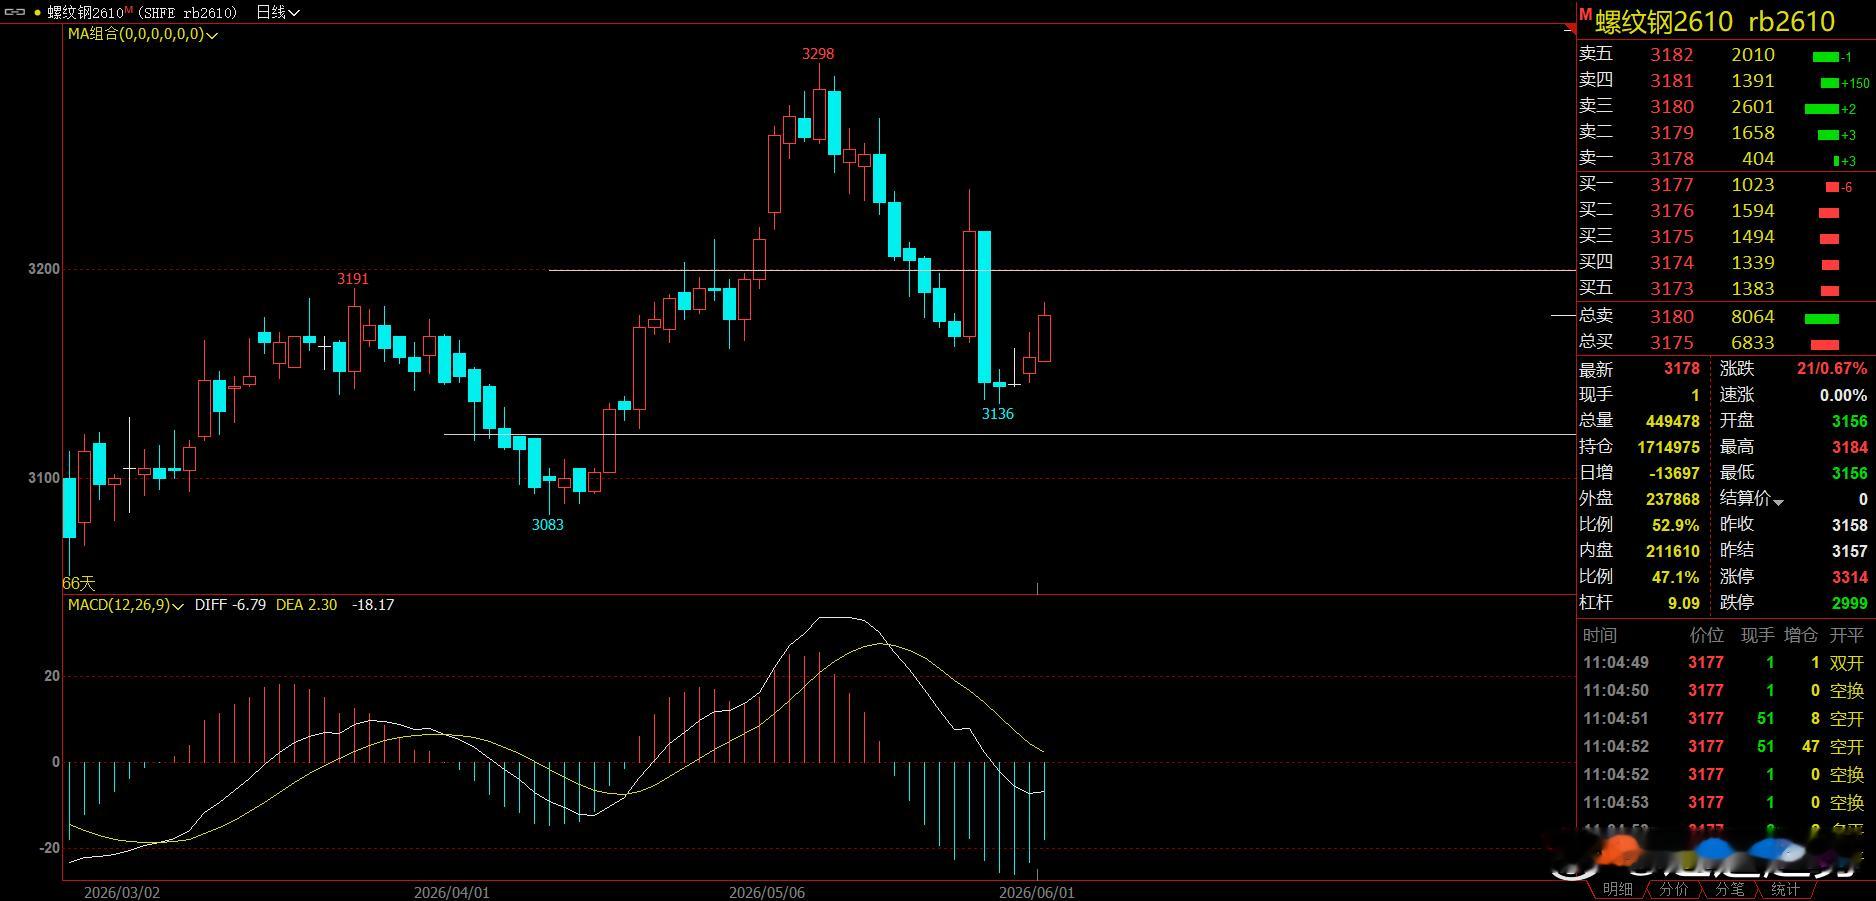Viewport: 1876px width, 901px height.
Task: Click the 卖三 3180 ask row
Action: pos(1725,107)
